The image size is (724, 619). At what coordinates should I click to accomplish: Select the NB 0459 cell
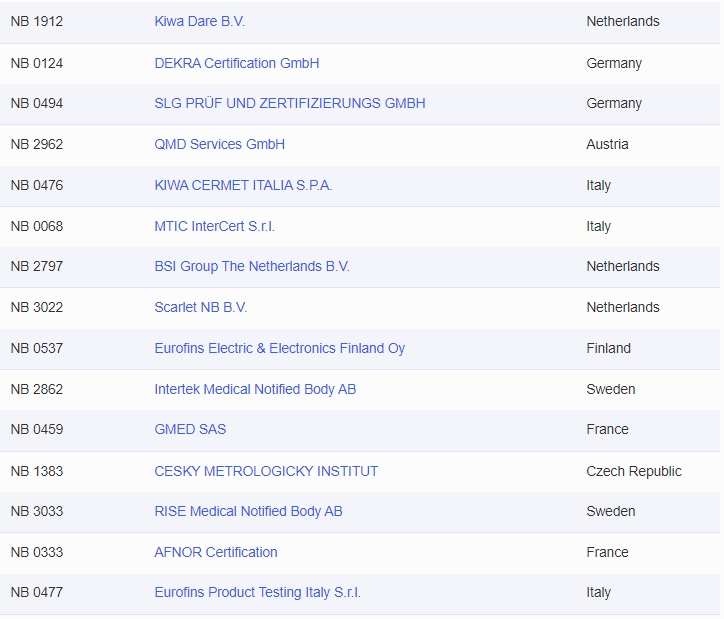coord(37,429)
